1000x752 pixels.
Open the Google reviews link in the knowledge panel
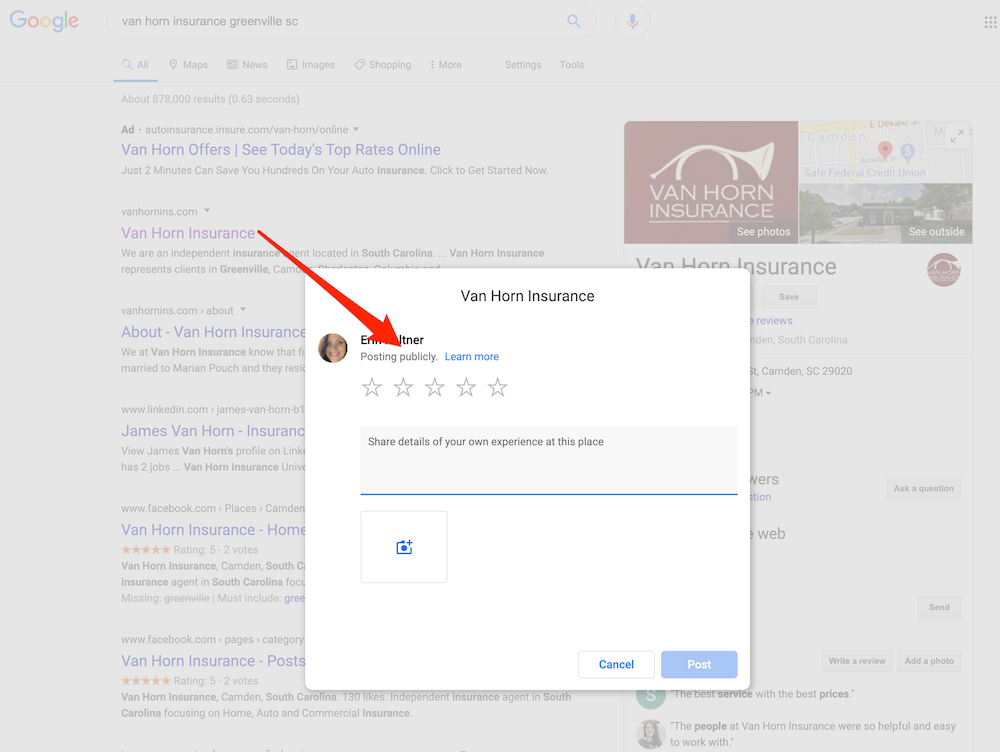pyautogui.click(x=771, y=321)
